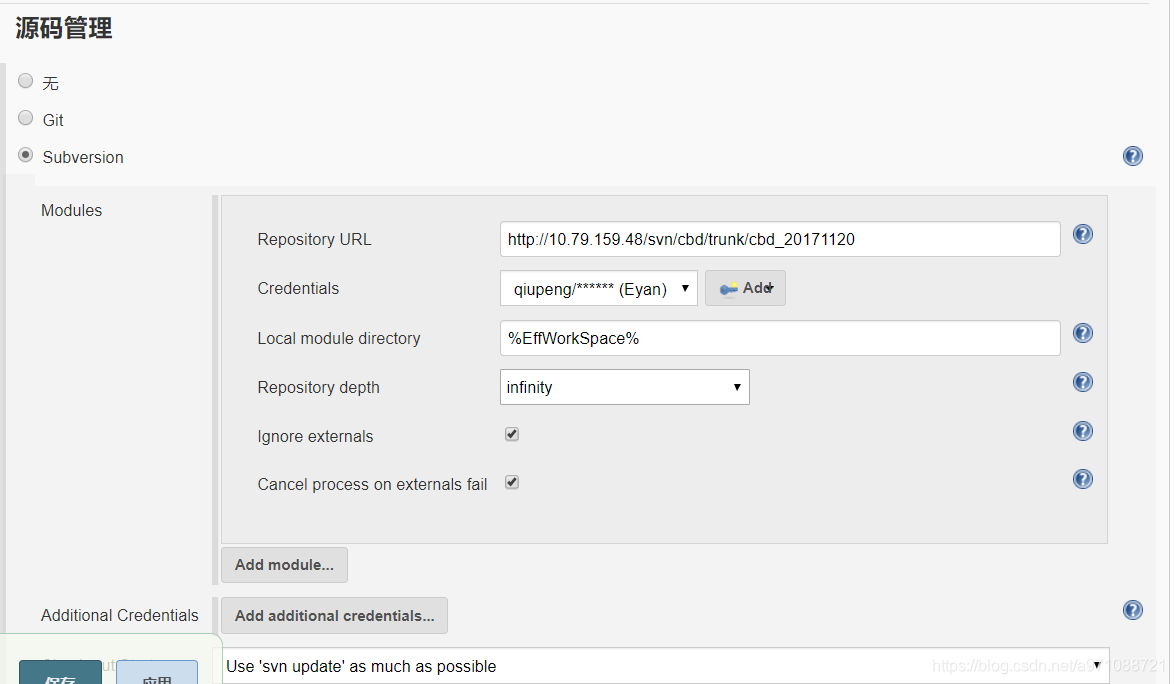The width and height of the screenshot is (1174, 684).
Task: Show help for Repository URL
Action: 1083,234
